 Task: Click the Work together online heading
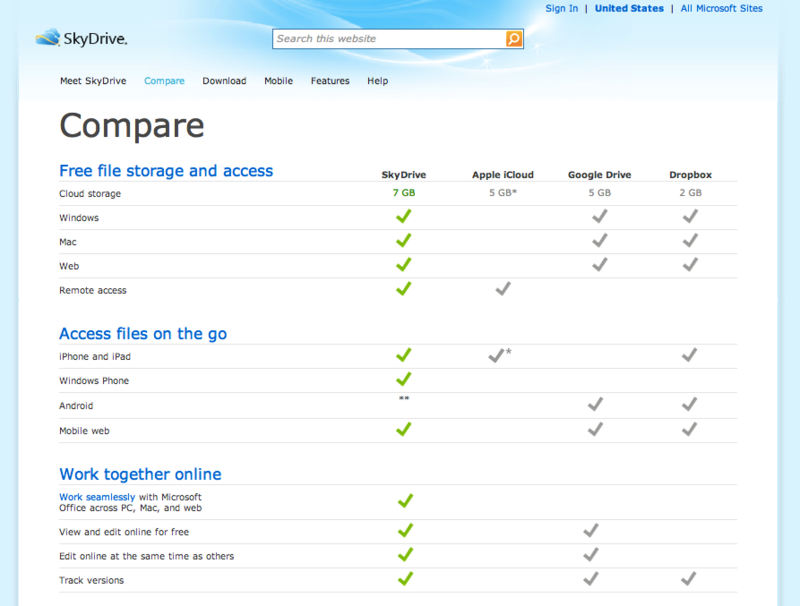(x=140, y=474)
